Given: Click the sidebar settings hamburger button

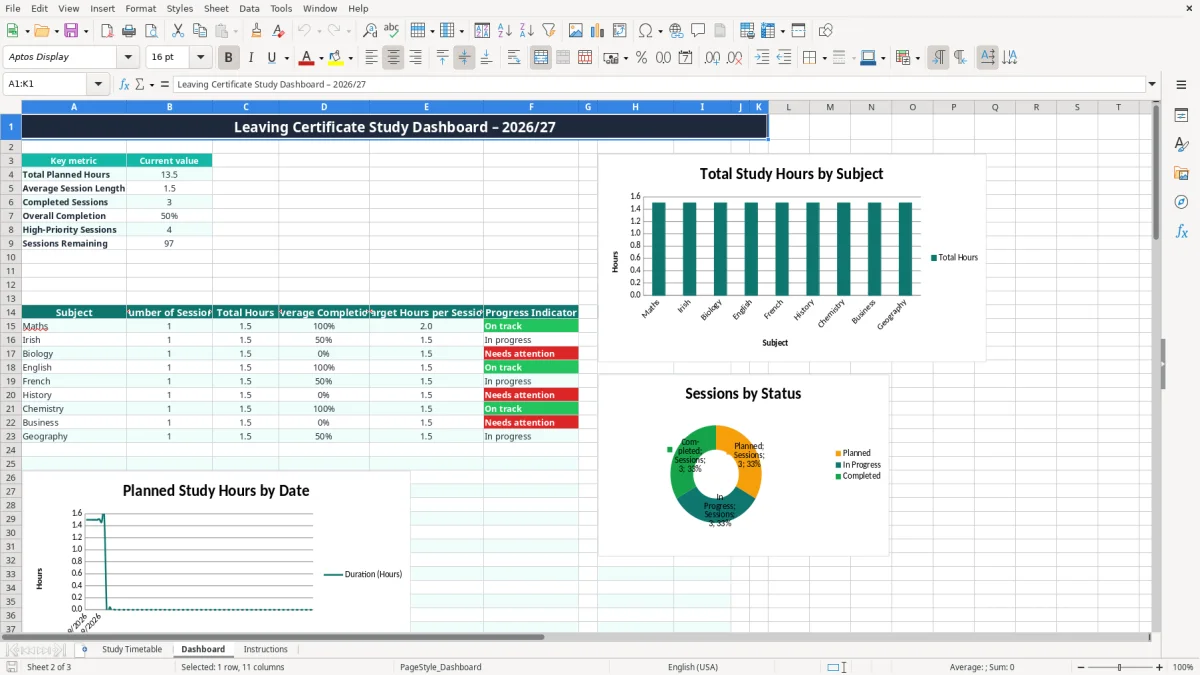Looking at the screenshot, I should click(1181, 86).
